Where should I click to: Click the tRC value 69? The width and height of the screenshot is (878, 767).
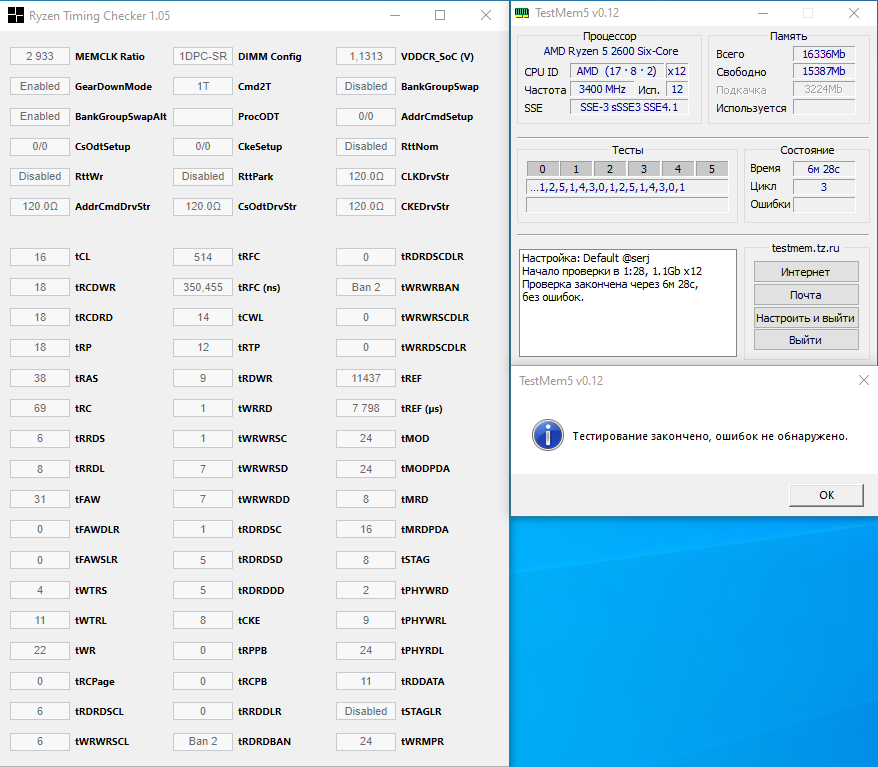pyautogui.click(x=40, y=408)
